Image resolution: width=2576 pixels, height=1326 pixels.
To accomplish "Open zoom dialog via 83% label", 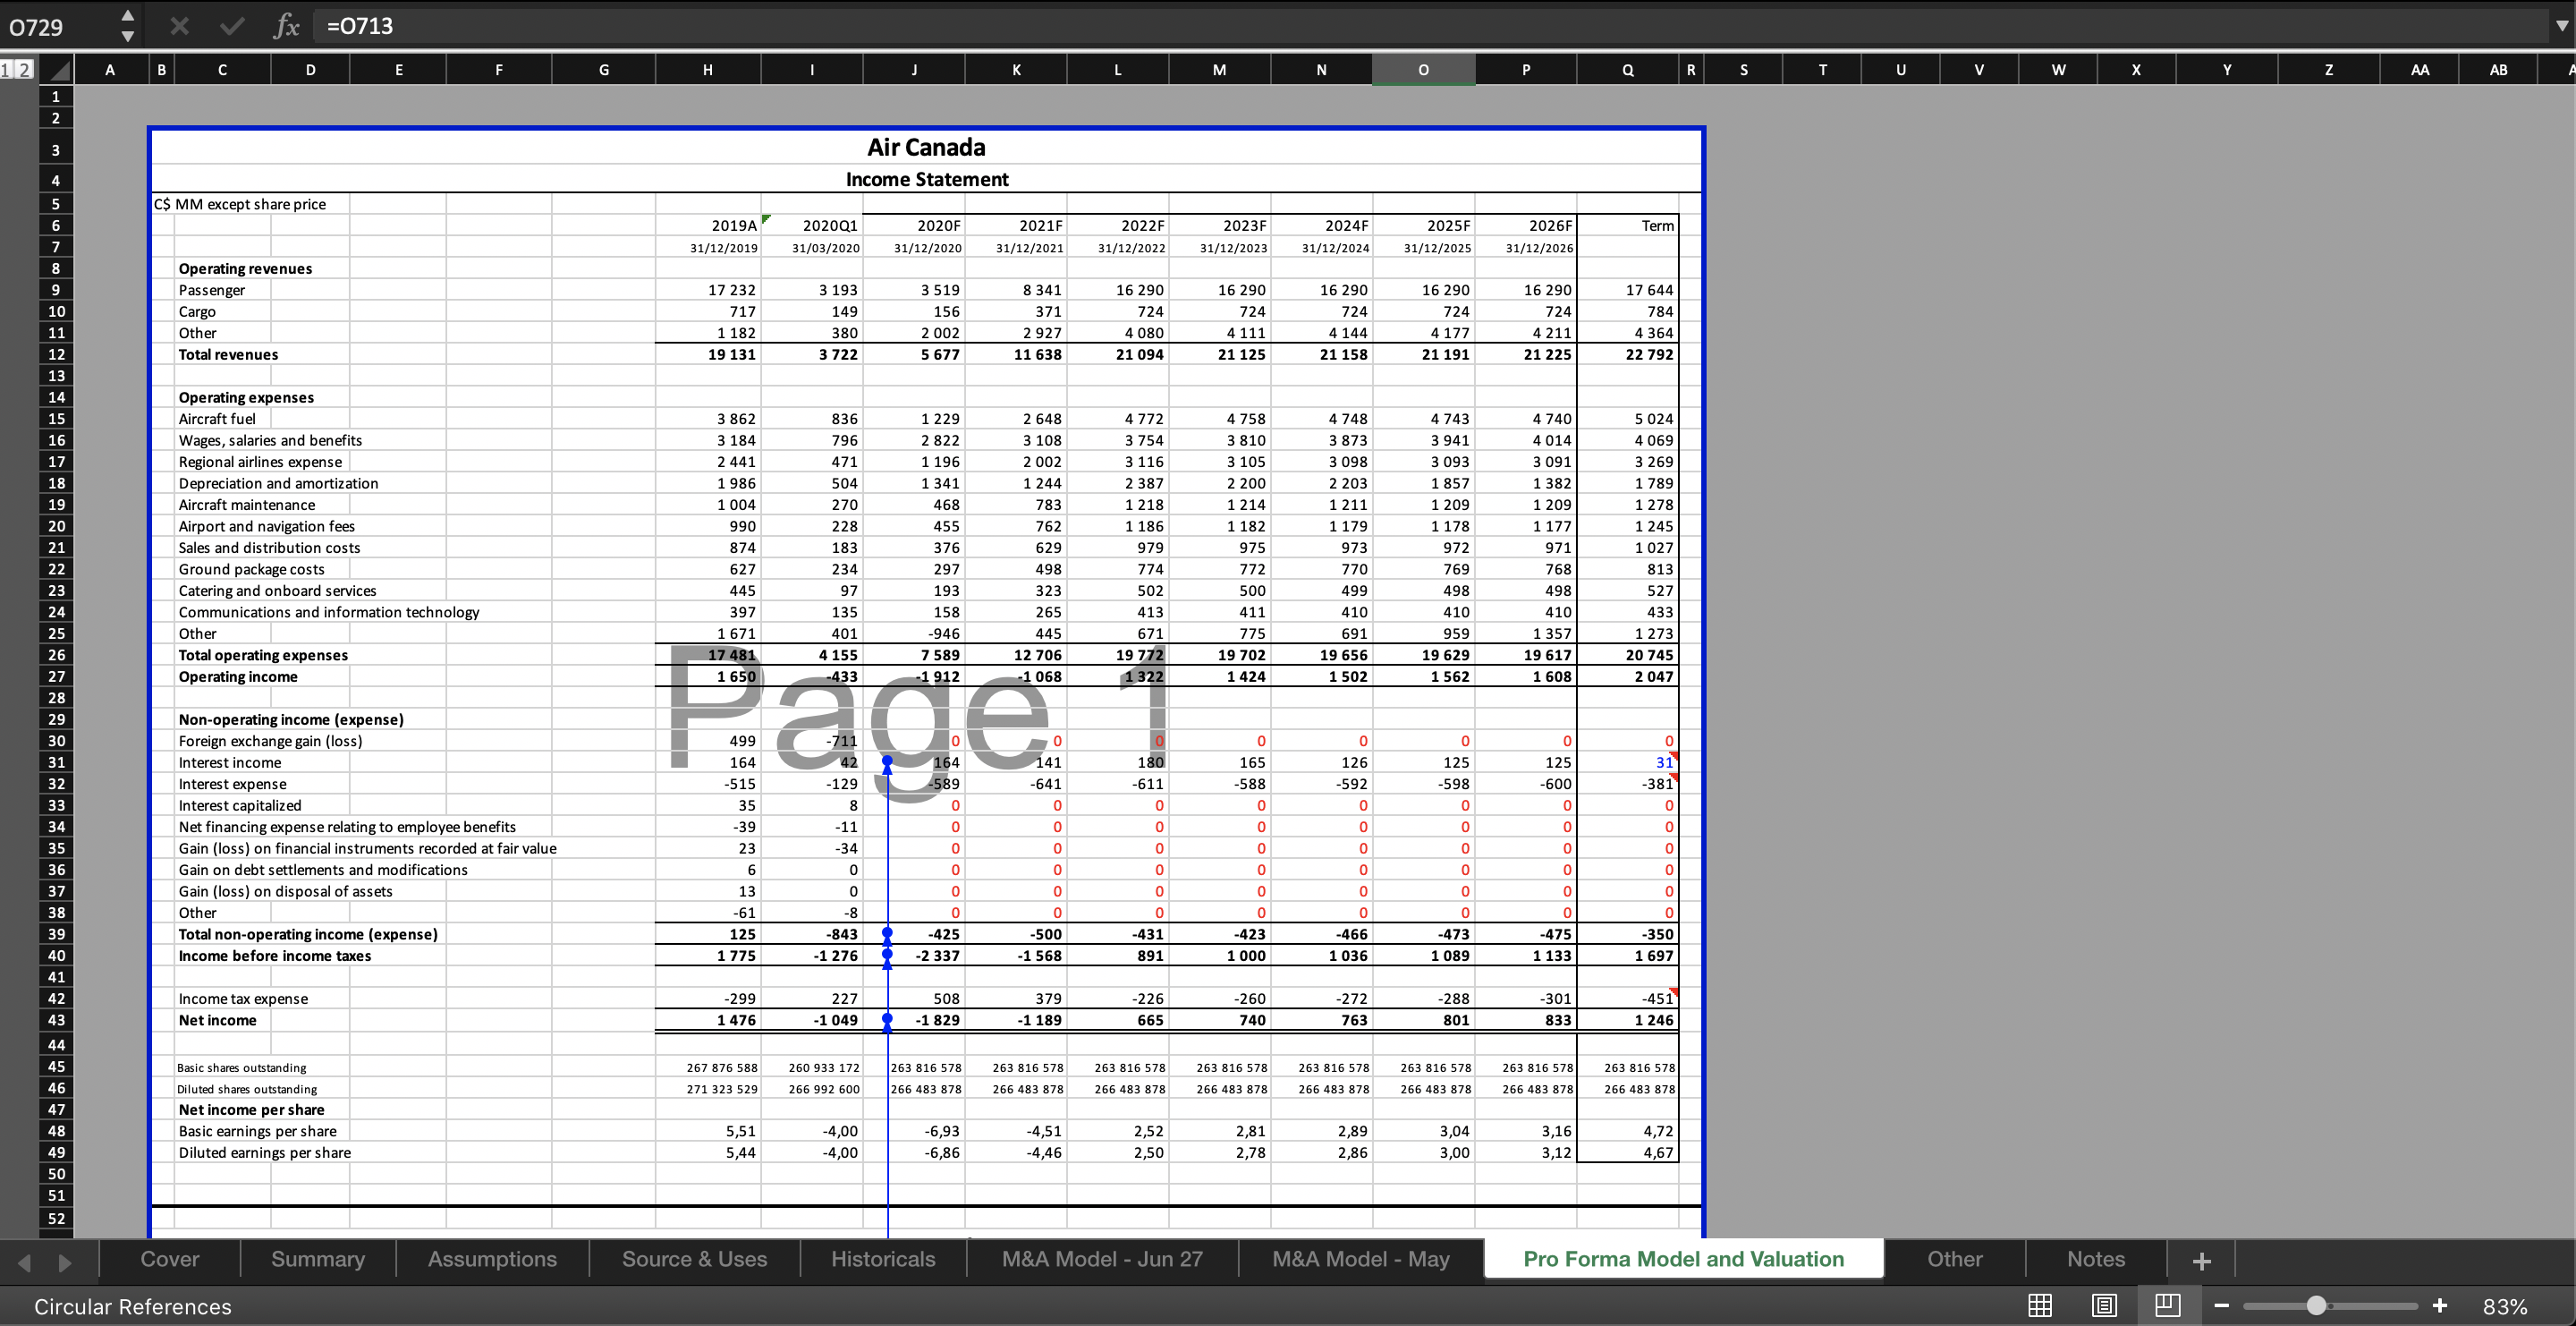I will click(x=2505, y=1306).
